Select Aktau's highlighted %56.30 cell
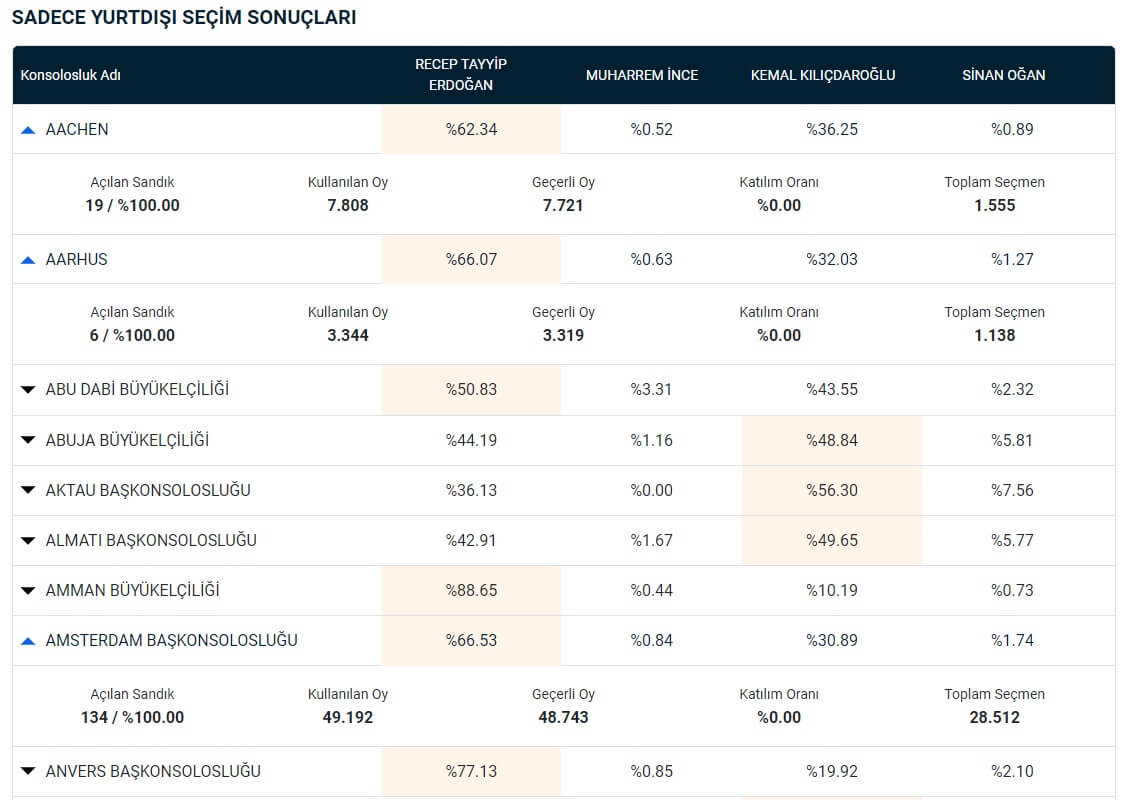The width and height of the screenshot is (1126, 800). [832, 490]
